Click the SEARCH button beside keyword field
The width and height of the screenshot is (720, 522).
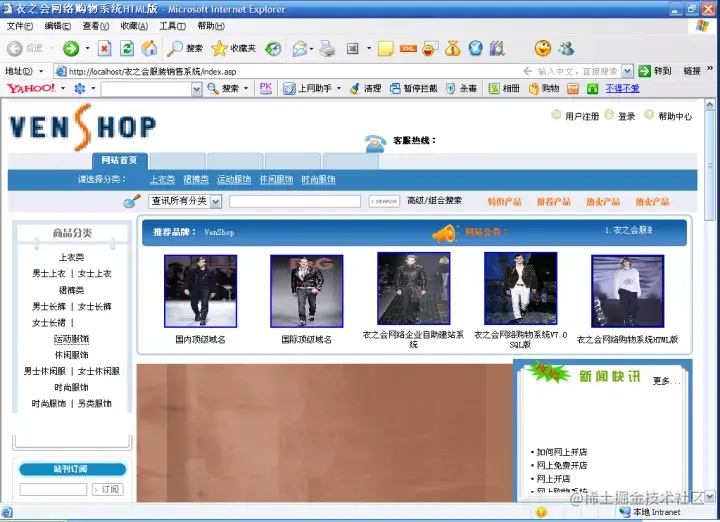pyautogui.click(x=384, y=201)
